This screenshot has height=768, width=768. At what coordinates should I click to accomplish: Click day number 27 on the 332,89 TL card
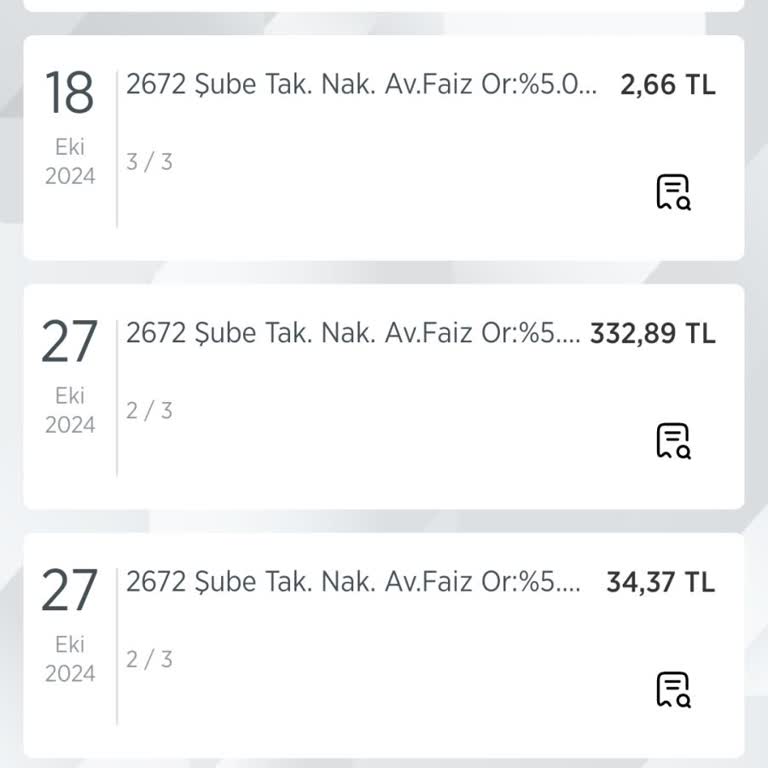[69, 343]
